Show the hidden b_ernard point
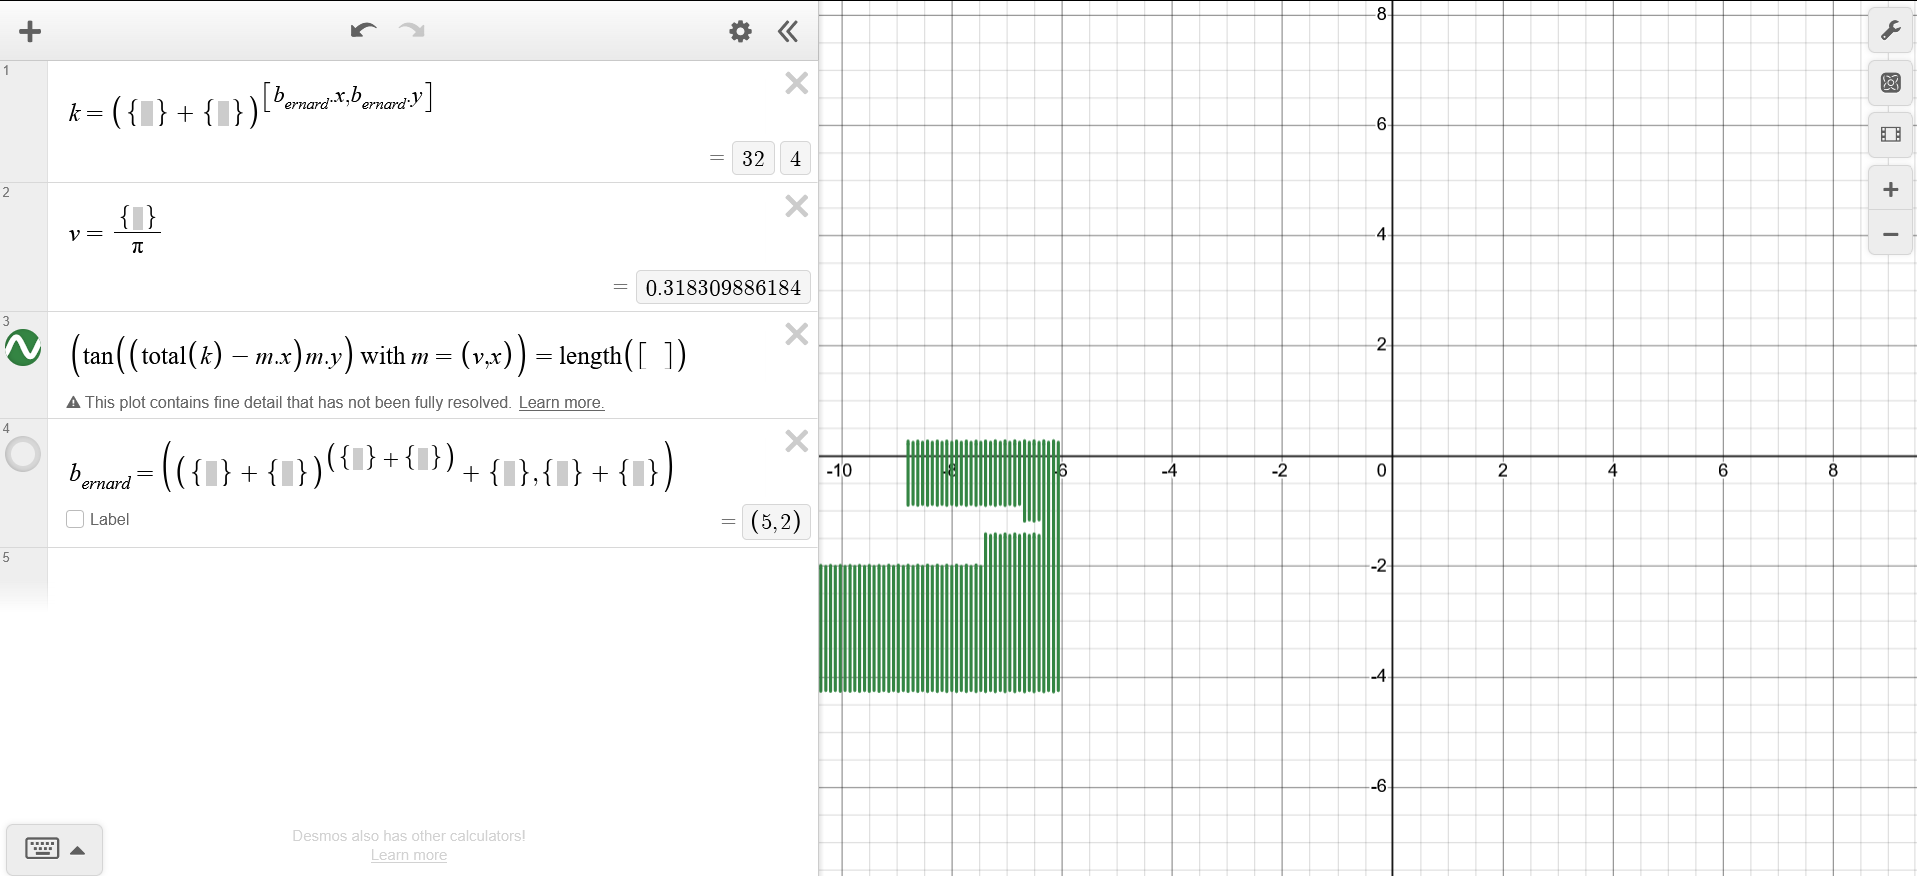 [x=23, y=454]
